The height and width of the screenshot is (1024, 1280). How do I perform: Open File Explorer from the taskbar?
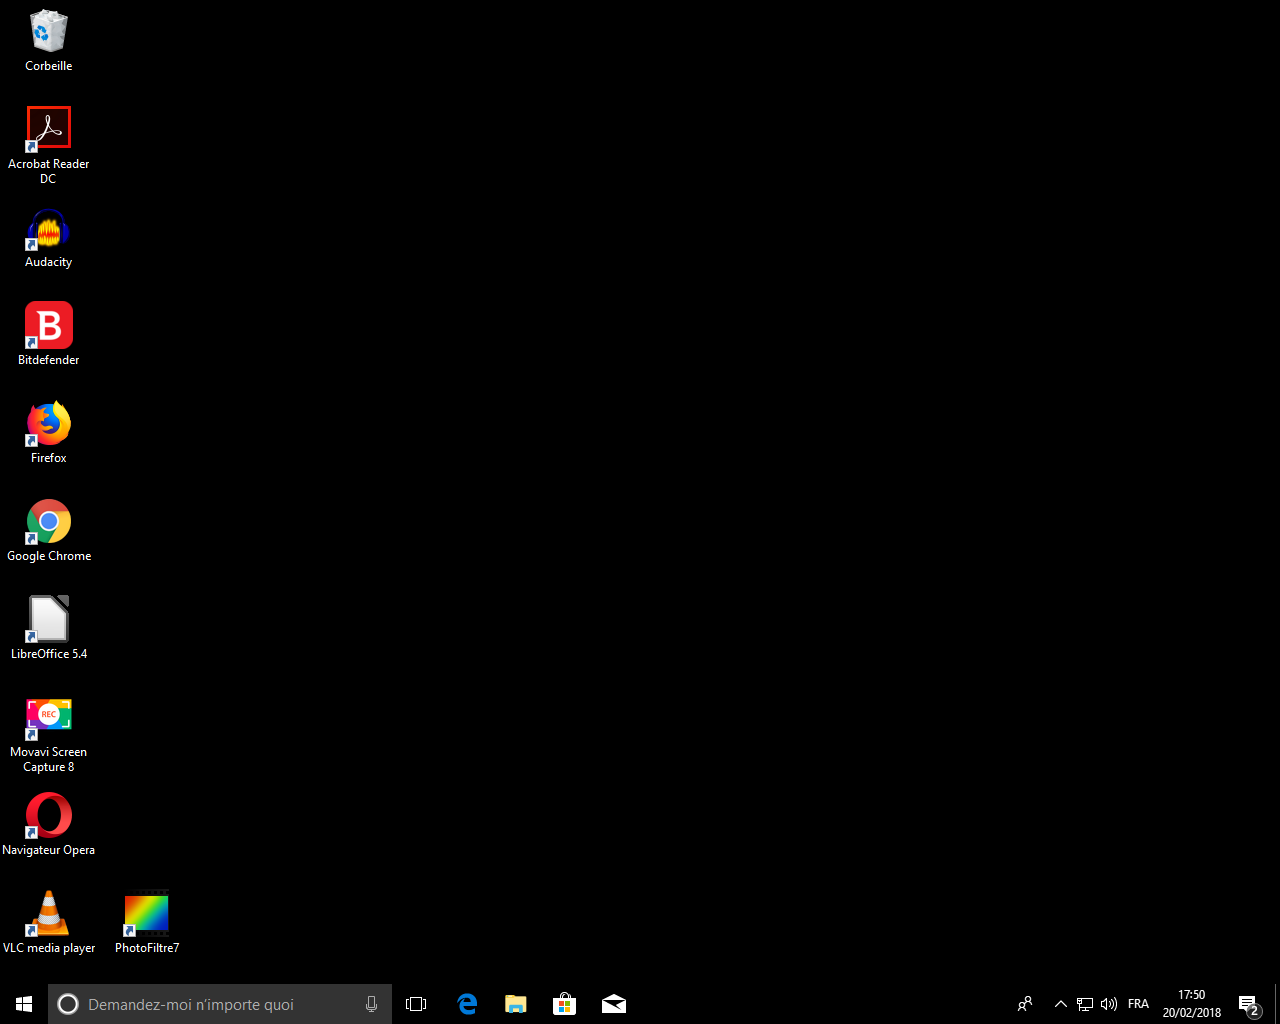click(x=516, y=1004)
